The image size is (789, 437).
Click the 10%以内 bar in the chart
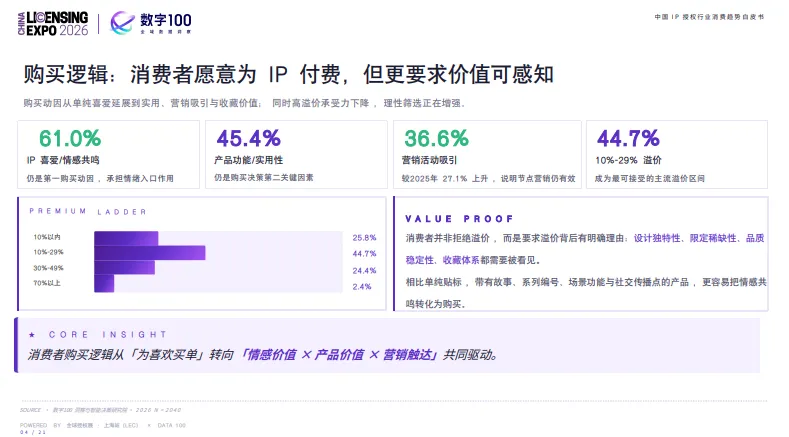tap(126, 238)
